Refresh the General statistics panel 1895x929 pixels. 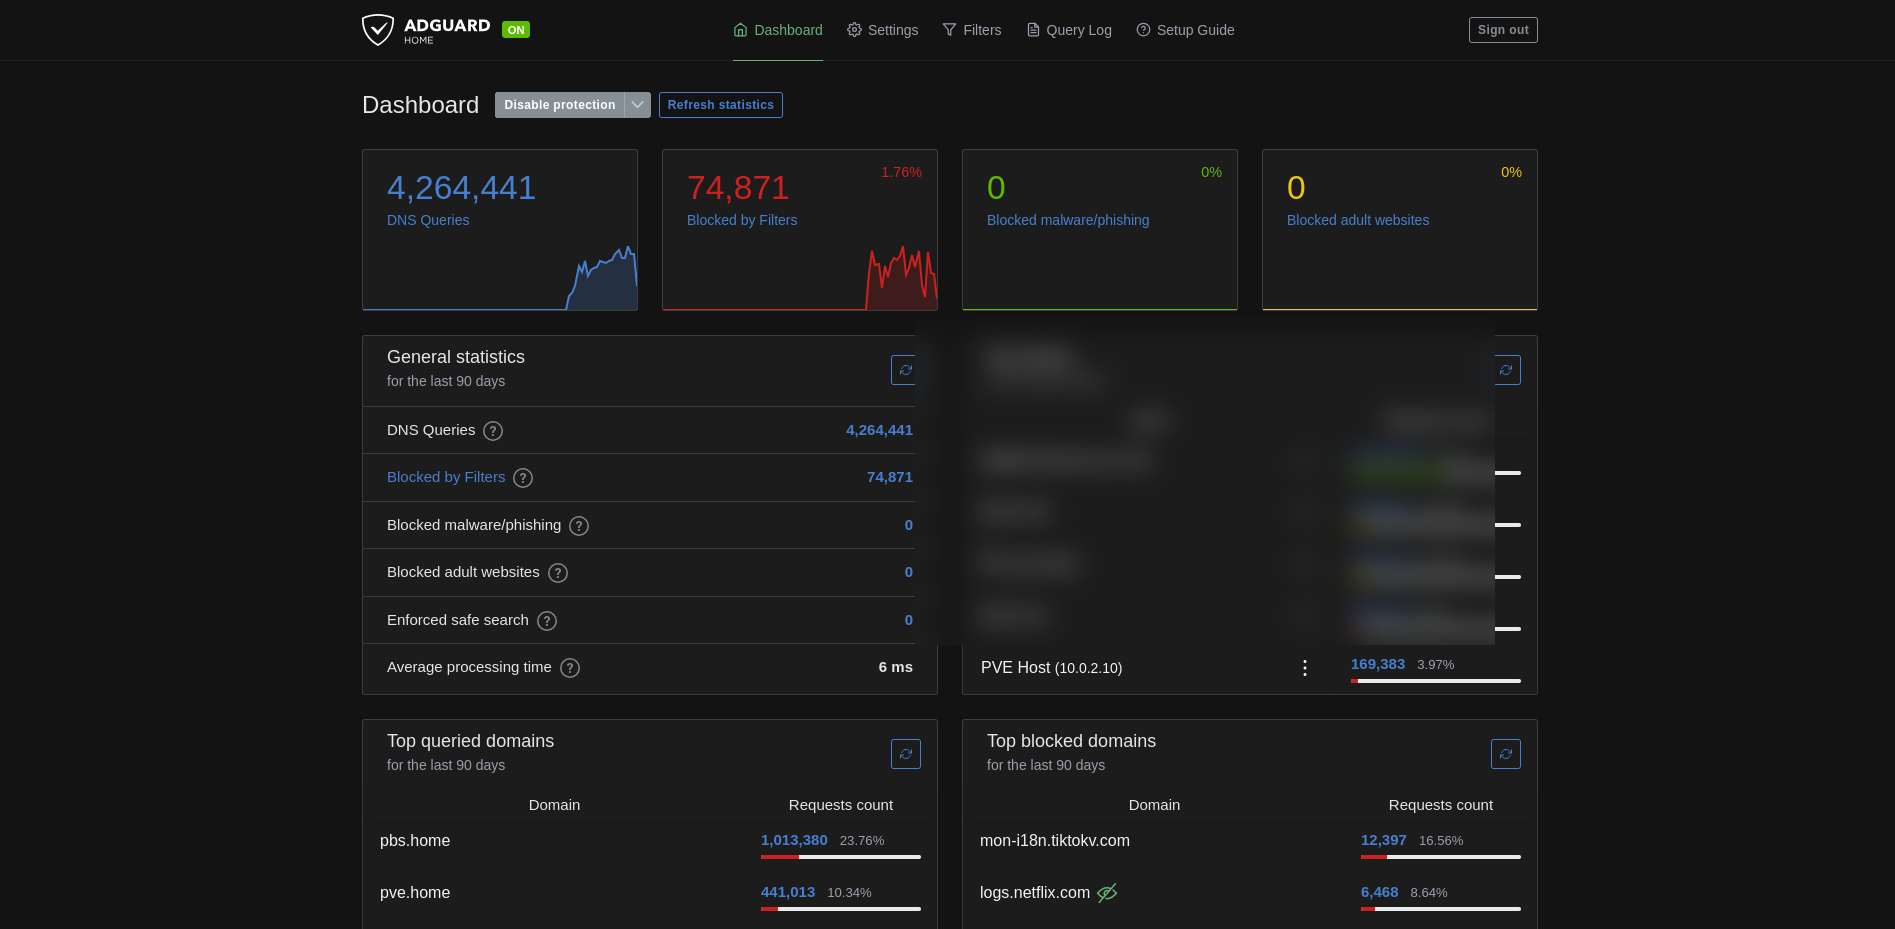click(904, 370)
